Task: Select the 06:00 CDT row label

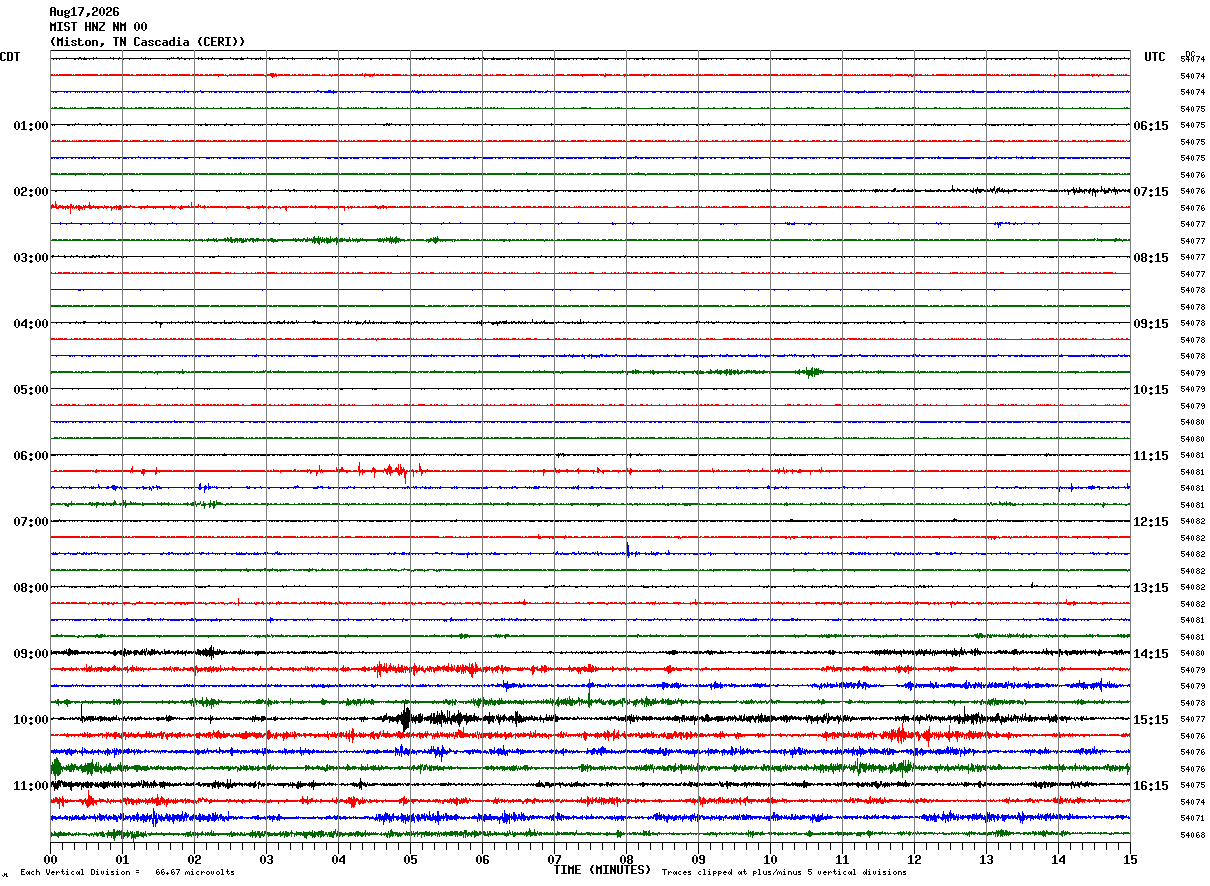Action: (31, 456)
